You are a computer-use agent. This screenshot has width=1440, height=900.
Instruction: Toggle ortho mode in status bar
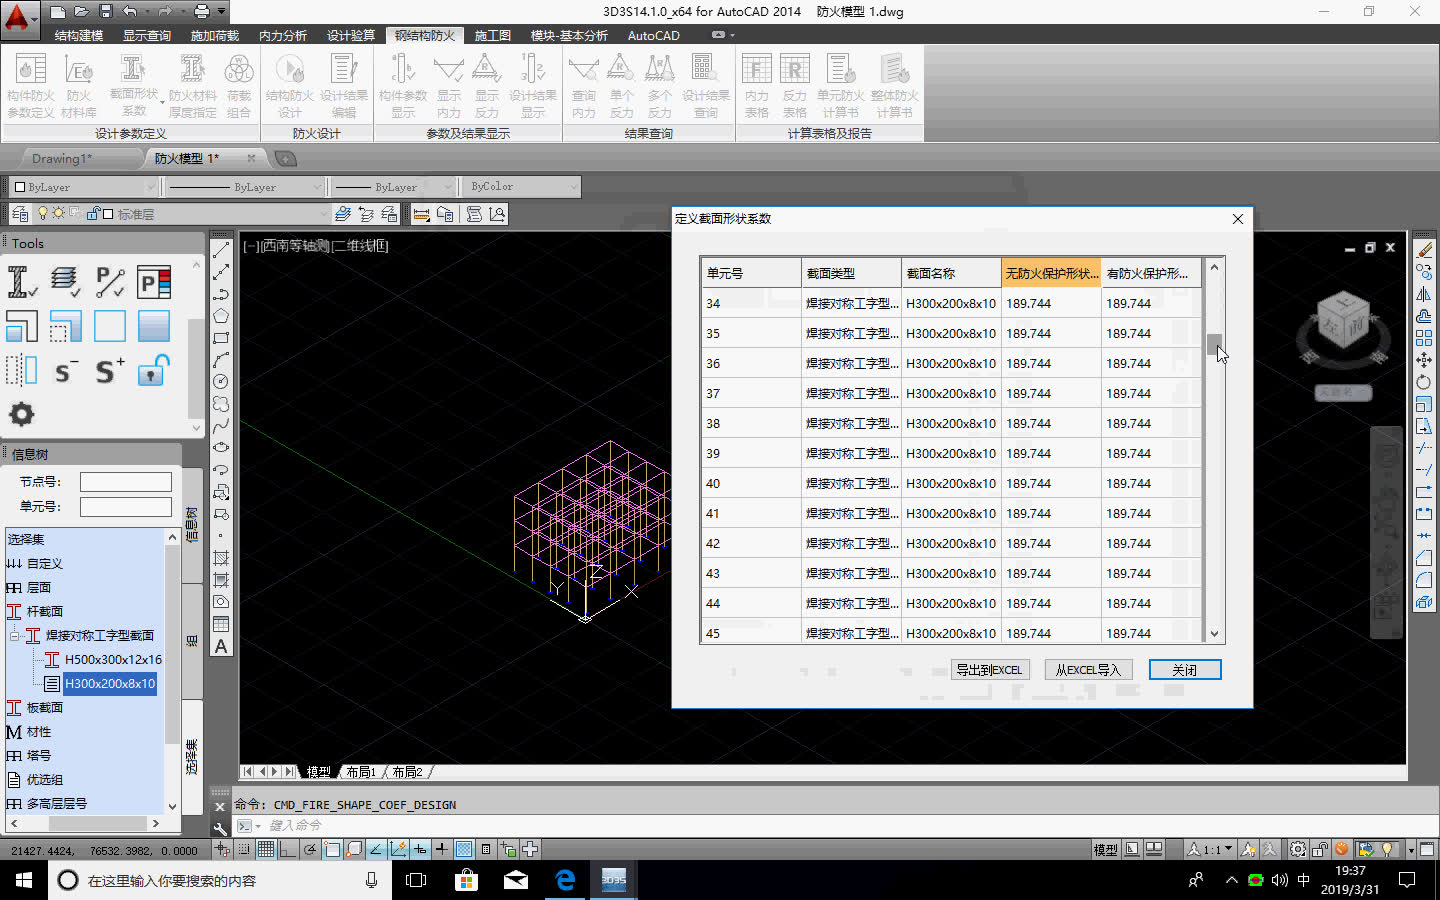click(x=288, y=850)
